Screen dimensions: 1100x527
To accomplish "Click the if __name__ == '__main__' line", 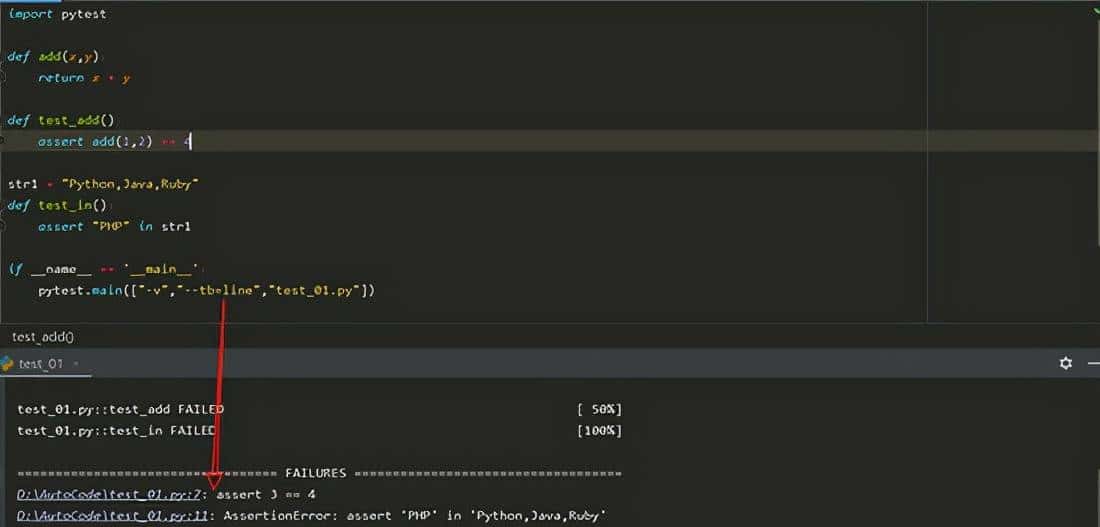I will click(105, 269).
